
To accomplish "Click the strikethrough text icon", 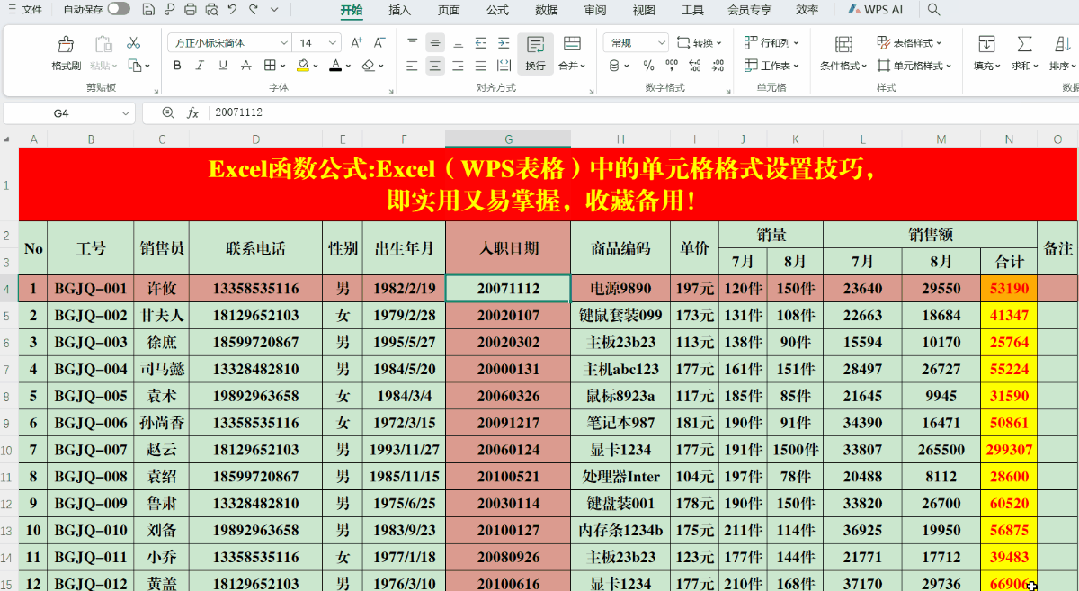I will pos(244,66).
